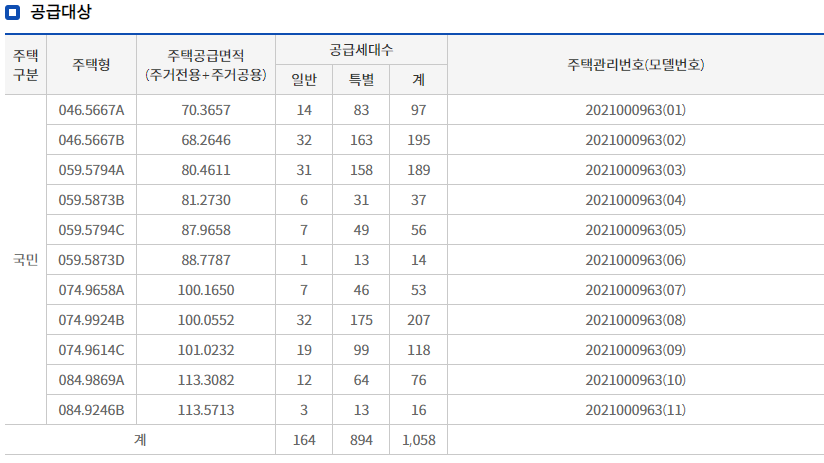Image resolution: width=824 pixels, height=463 pixels.
Task: Select housing type 084.9869A
Action: pos(91,380)
